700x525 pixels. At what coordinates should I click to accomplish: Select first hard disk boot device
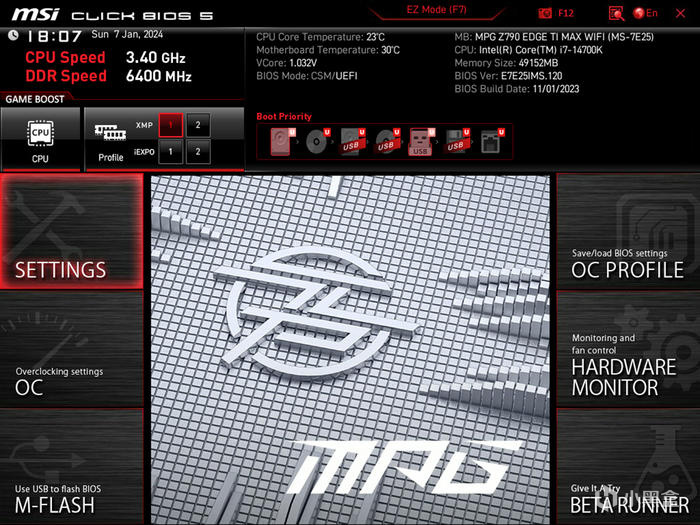point(283,142)
